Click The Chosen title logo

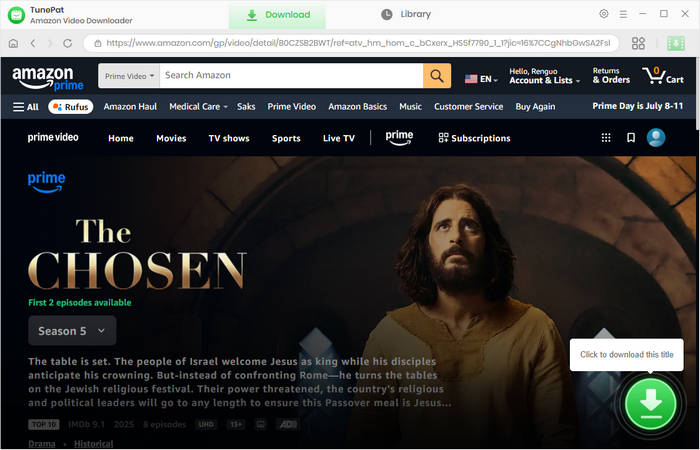(x=137, y=254)
